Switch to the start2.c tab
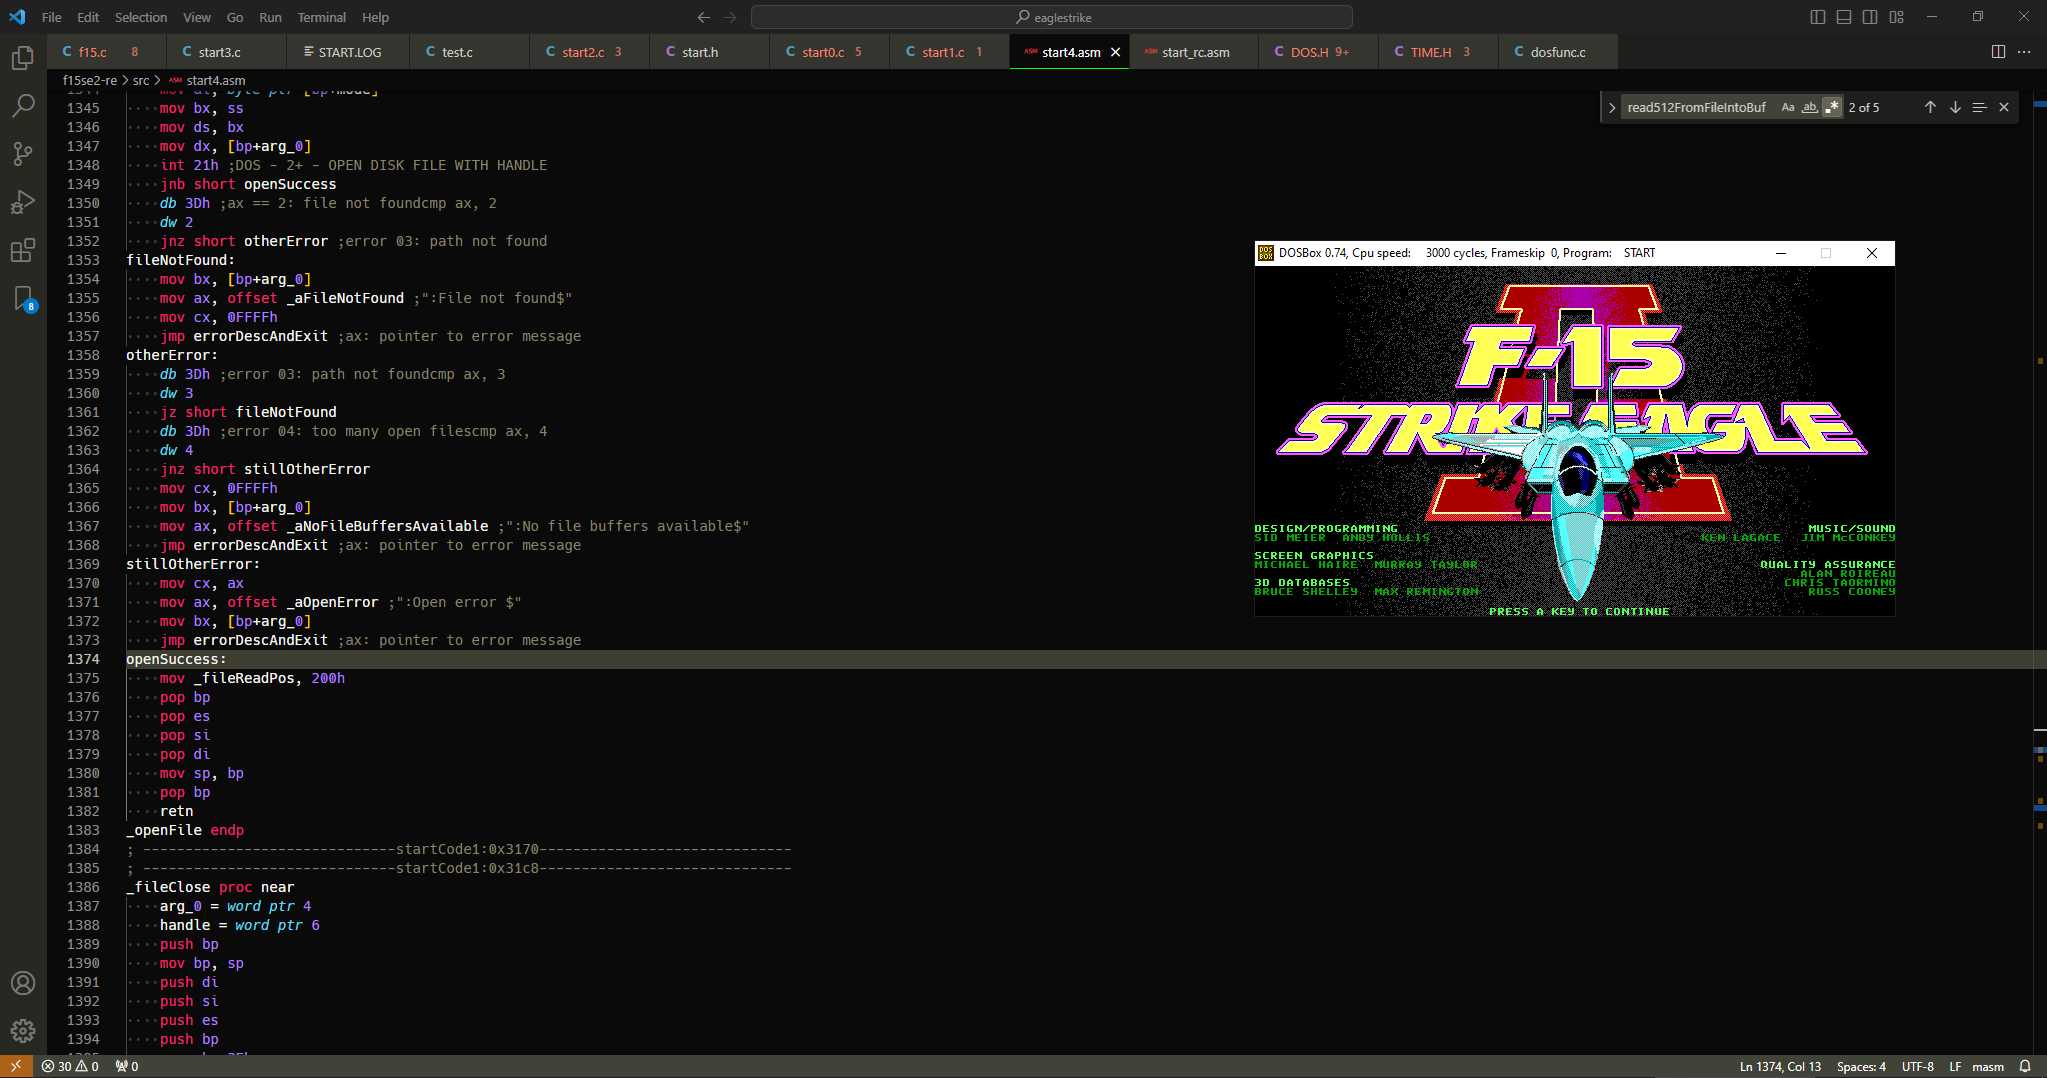The height and width of the screenshot is (1078, 2047). point(589,52)
